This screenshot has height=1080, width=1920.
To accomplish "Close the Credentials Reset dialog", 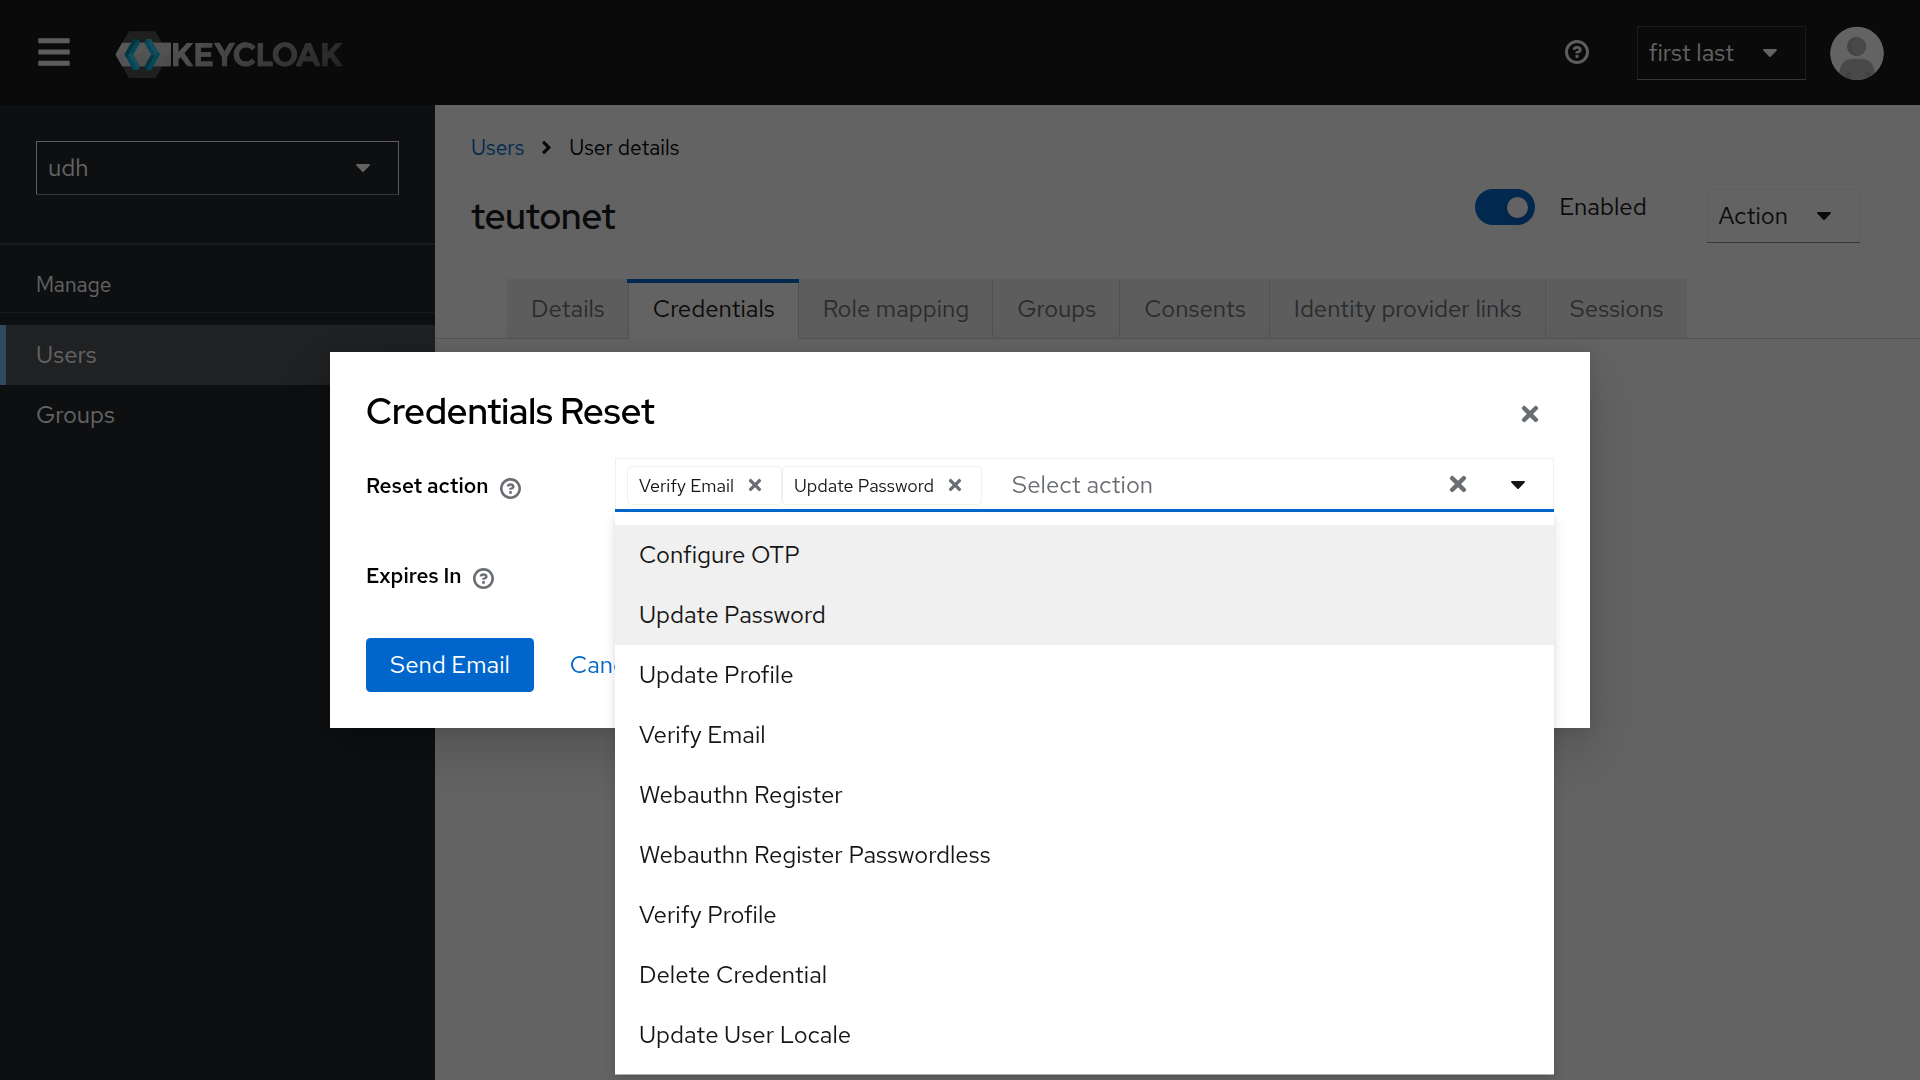I will point(1529,414).
